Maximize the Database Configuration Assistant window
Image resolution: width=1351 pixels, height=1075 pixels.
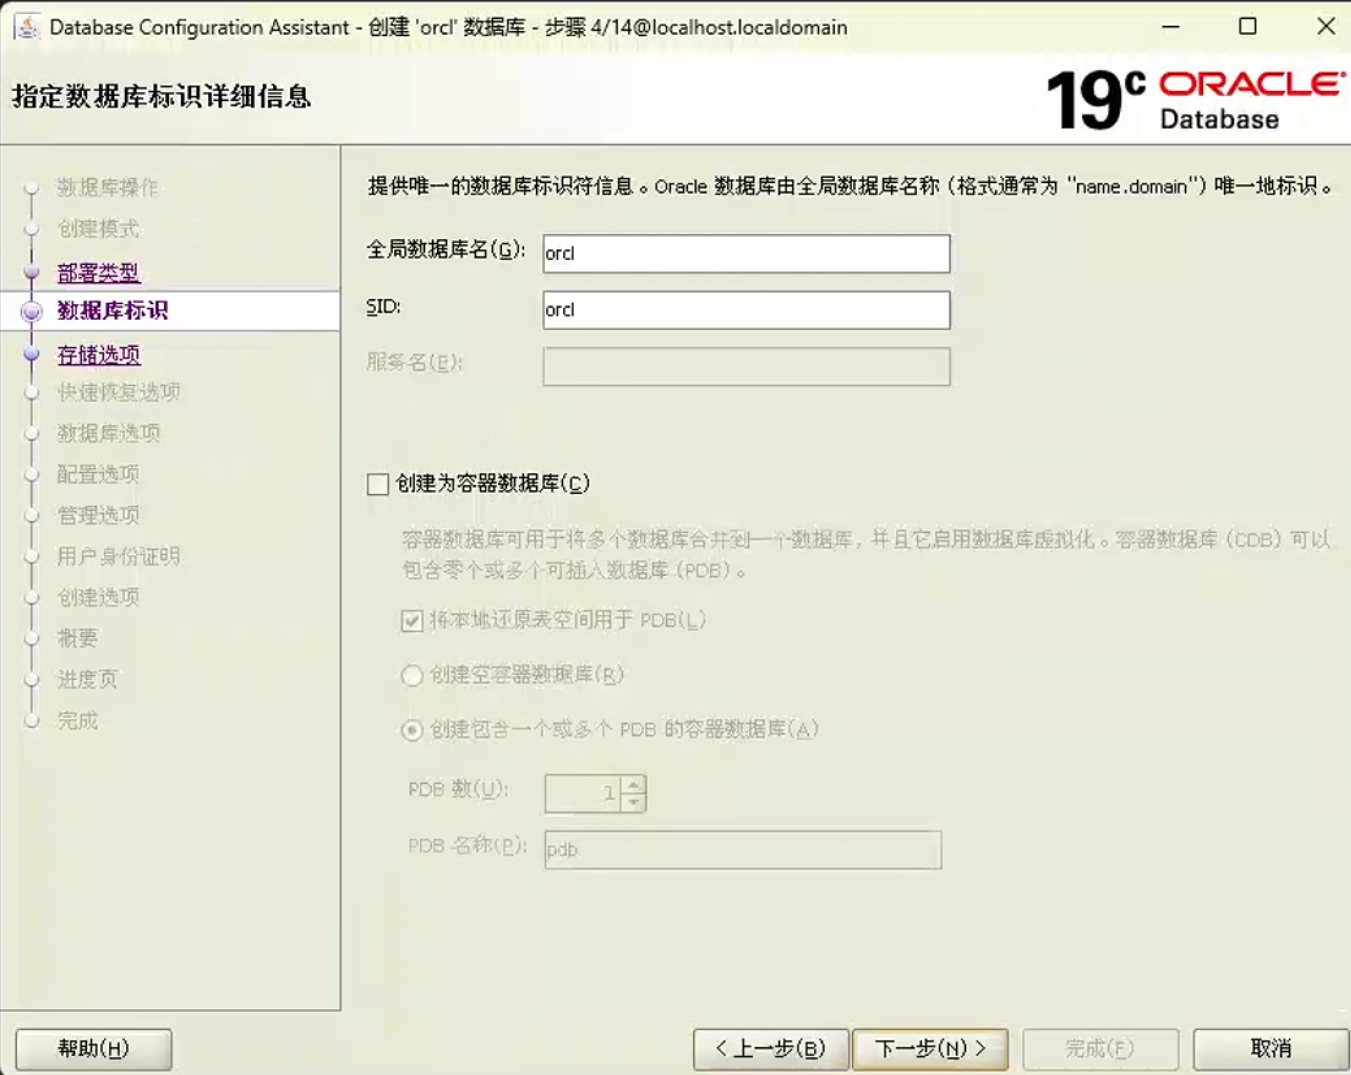point(1247,27)
